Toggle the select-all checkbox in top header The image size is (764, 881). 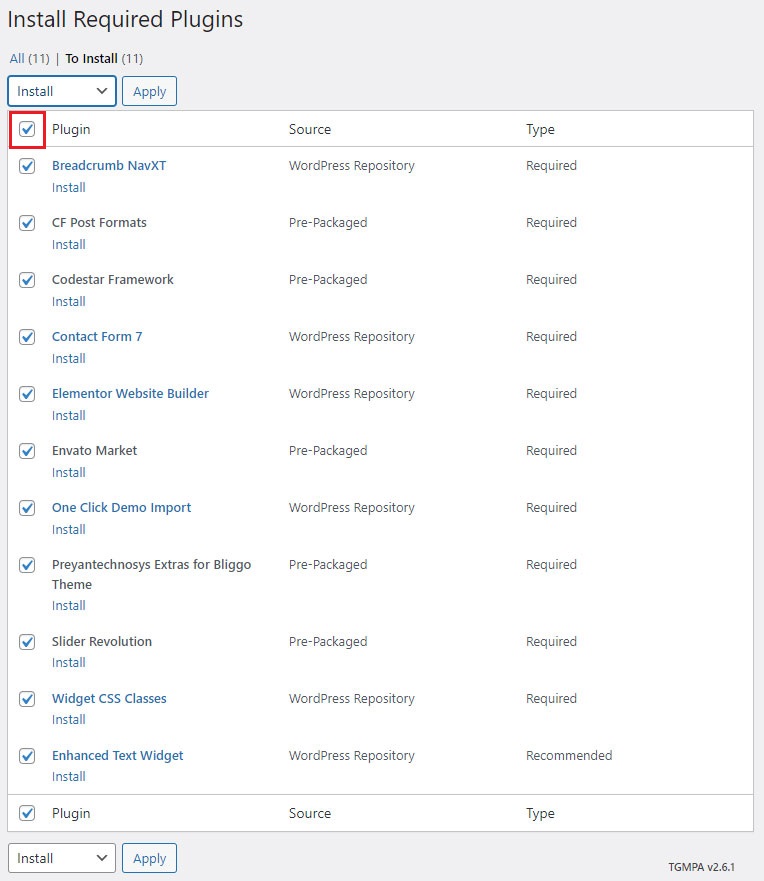[27, 129]
